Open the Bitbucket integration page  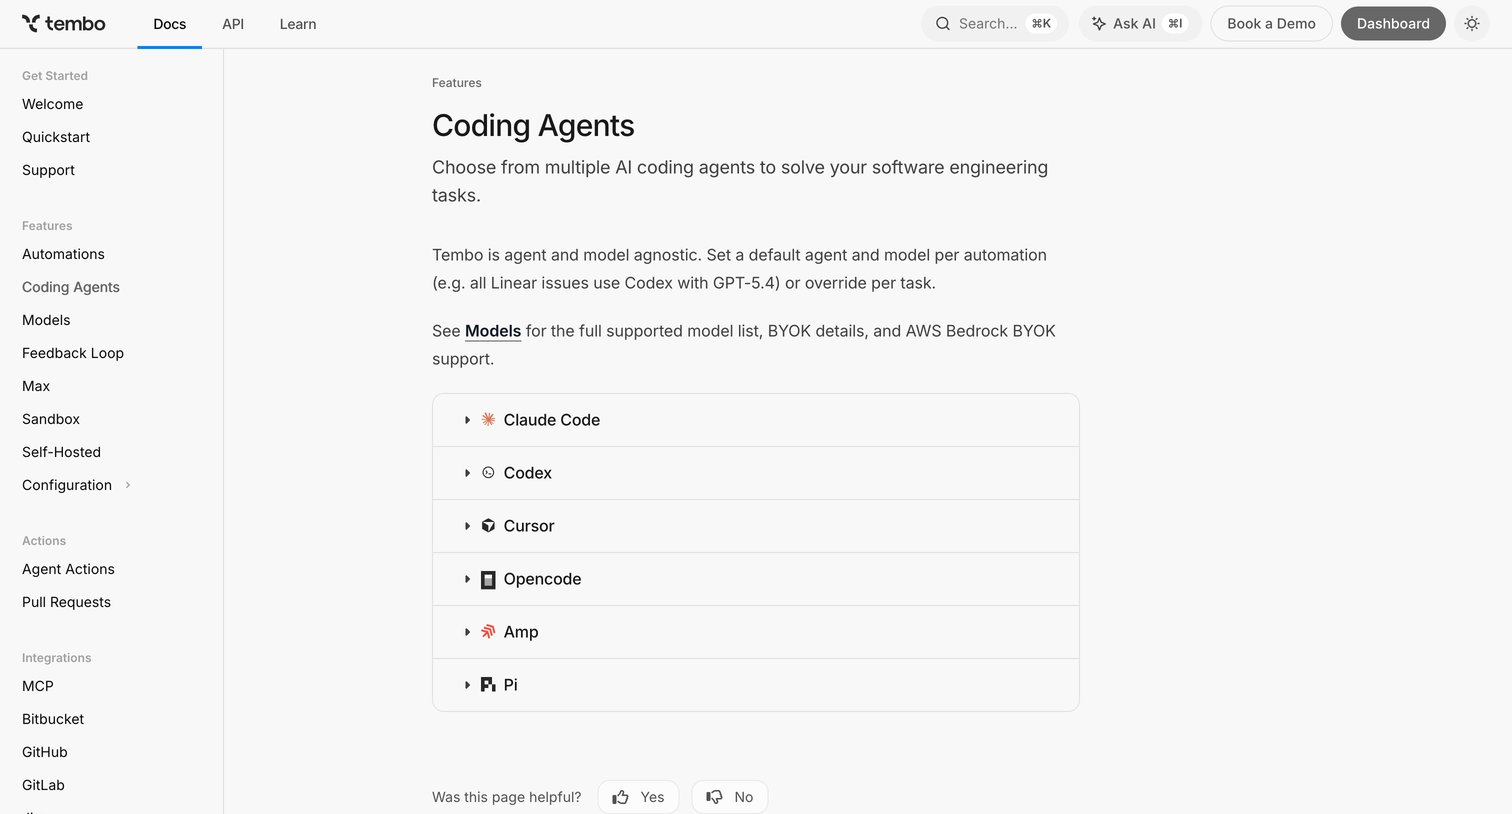(x=53, y=719)
